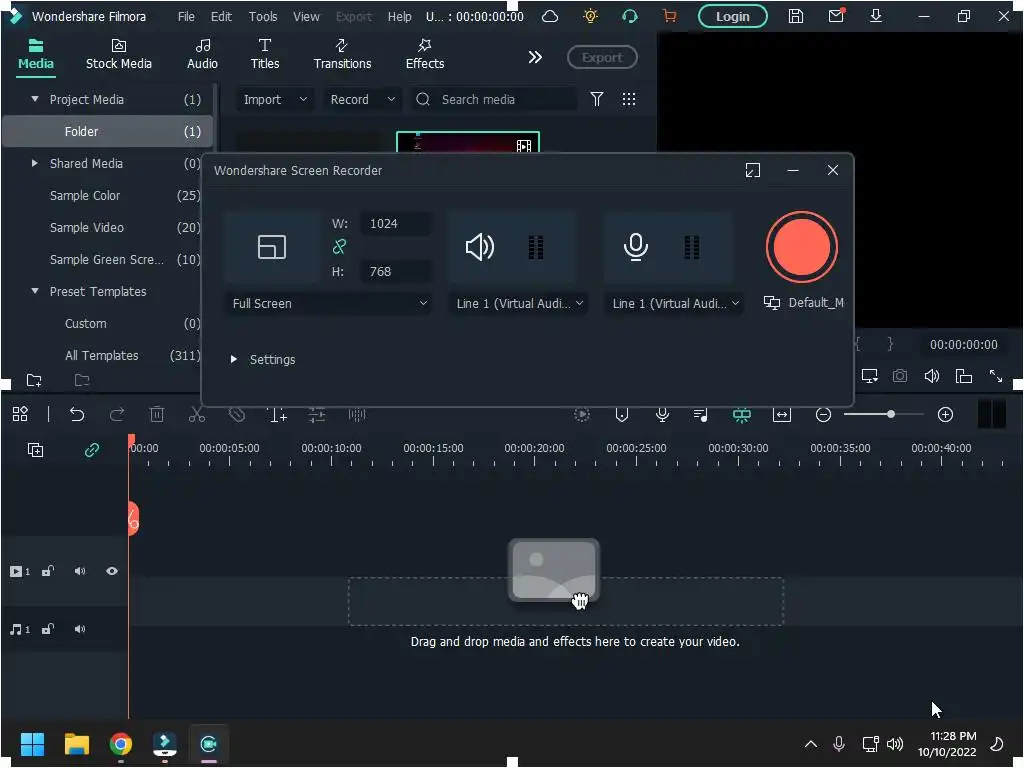The width and height of the screenshot is (1024, 768).
Task: Adjust the timeline zoom slider handle
Action: click(x=890, y=414)
